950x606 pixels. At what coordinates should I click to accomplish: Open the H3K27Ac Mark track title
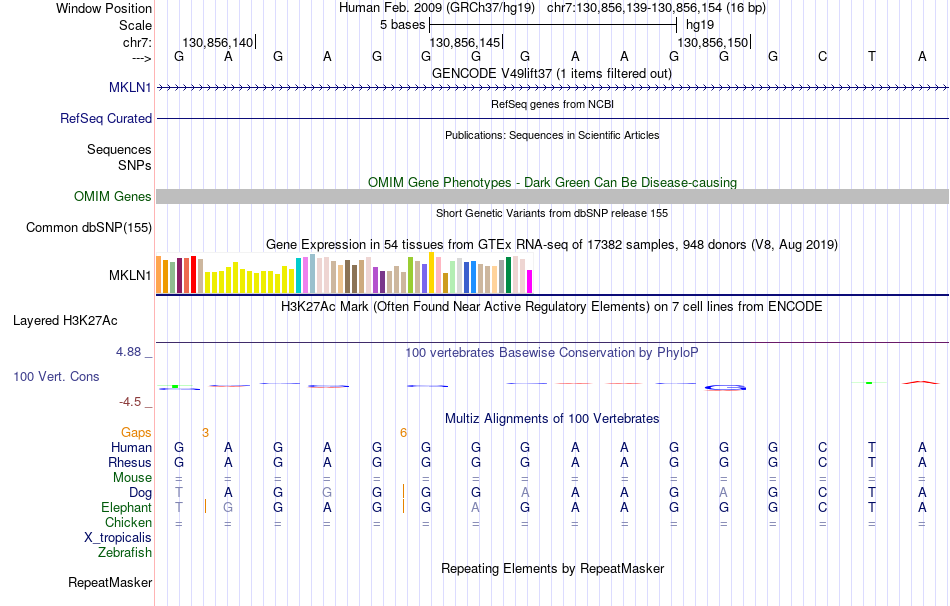click(551, 307)
